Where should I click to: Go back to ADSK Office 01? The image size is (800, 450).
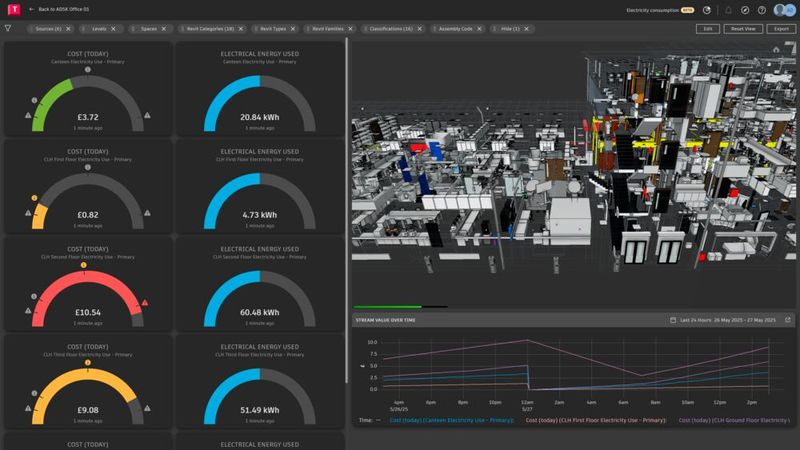click(x=63, y=9)
